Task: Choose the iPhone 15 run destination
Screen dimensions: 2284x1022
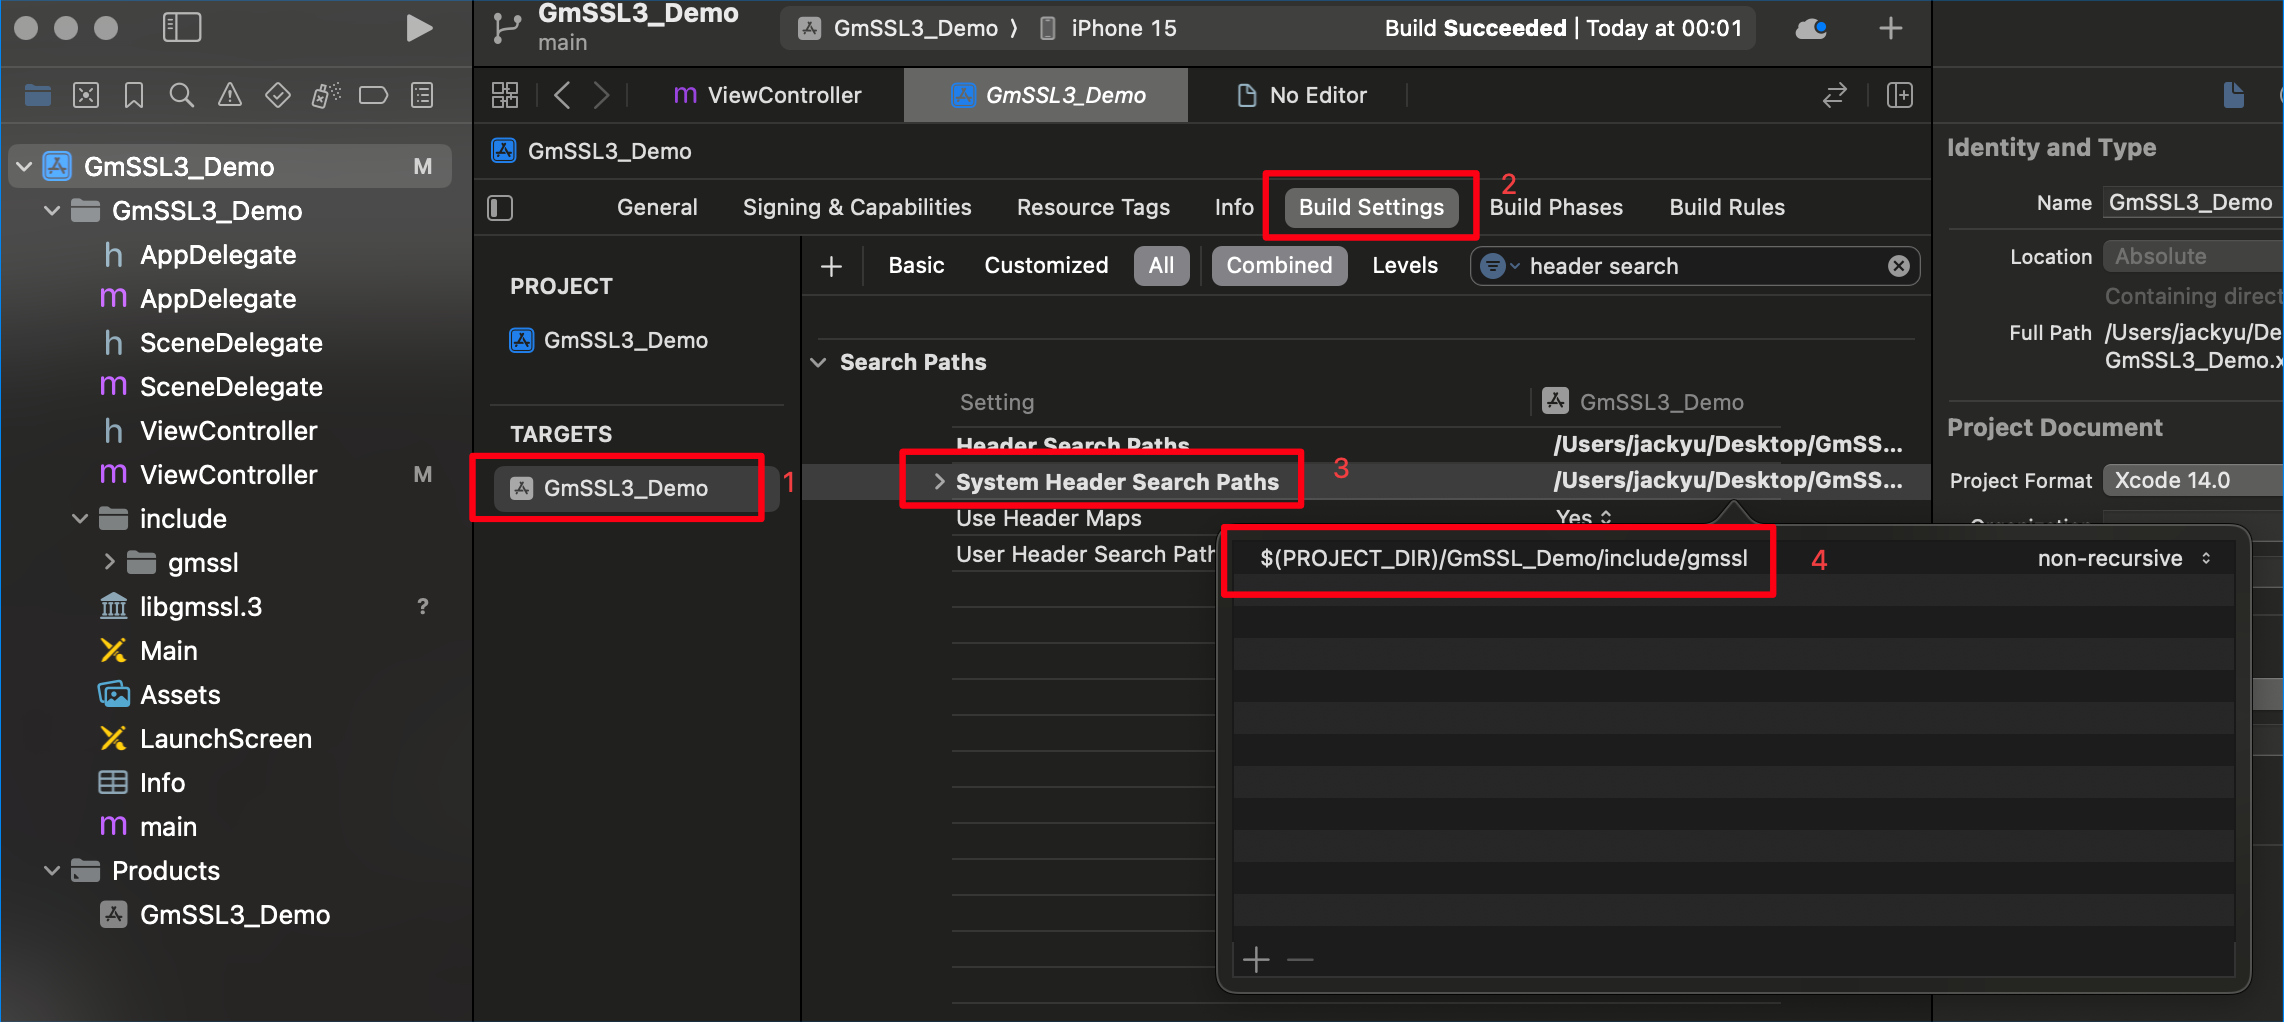Action: (1108, 28)
